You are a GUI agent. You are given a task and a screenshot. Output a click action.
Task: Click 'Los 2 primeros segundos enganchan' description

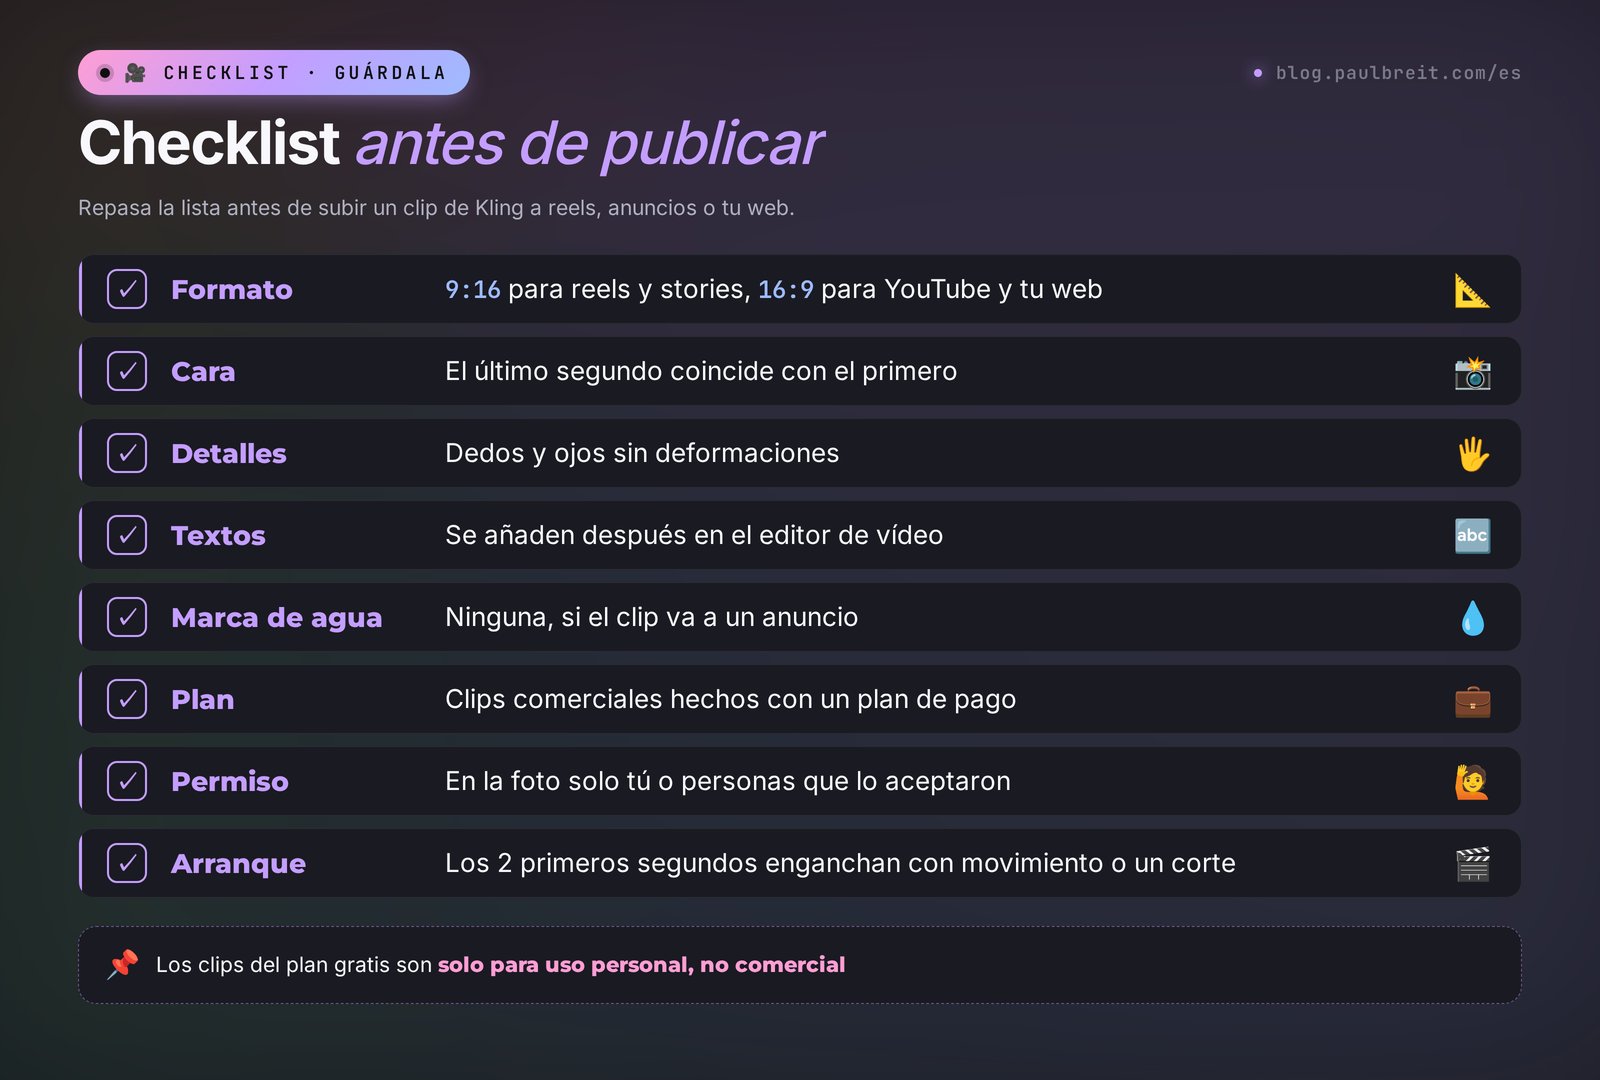pyautogui.click(x=840, y=863)
